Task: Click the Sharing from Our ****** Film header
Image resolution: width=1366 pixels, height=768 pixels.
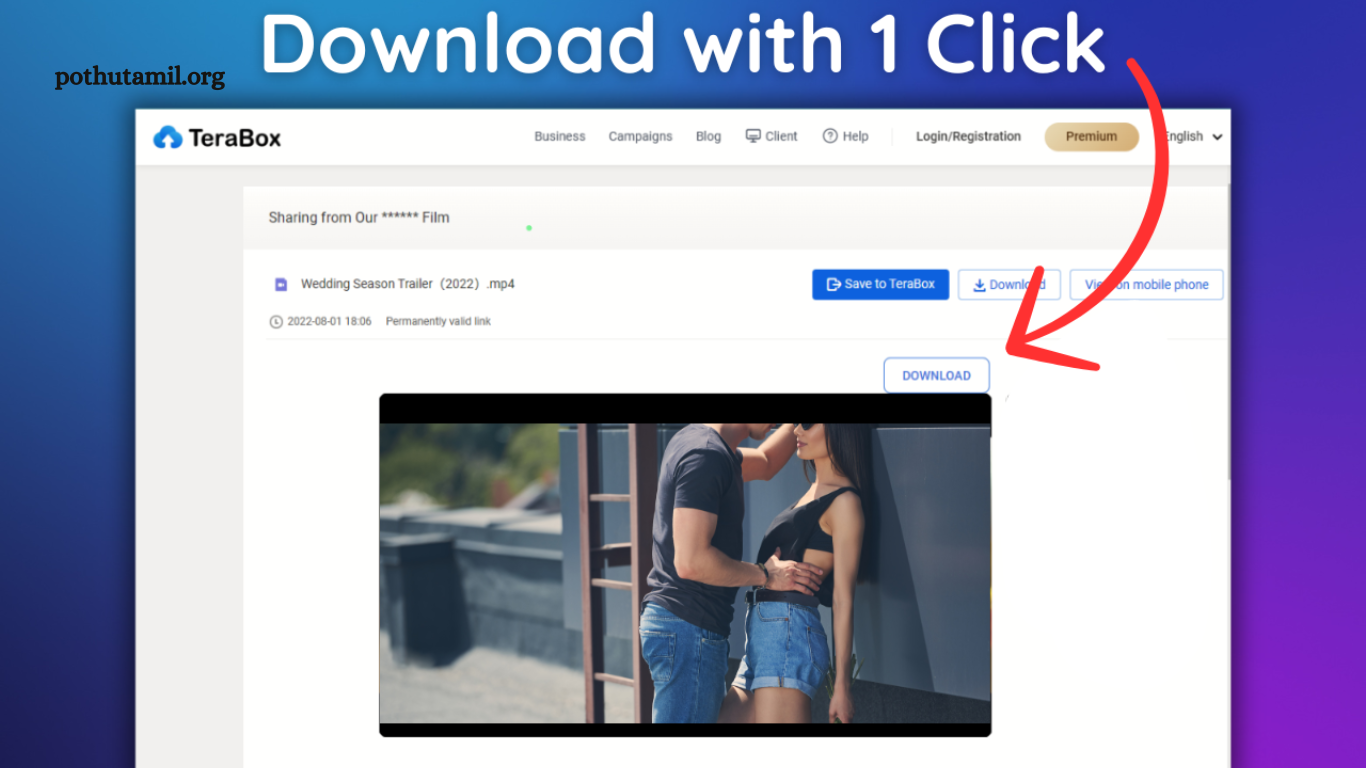Action: click(359, 217)
